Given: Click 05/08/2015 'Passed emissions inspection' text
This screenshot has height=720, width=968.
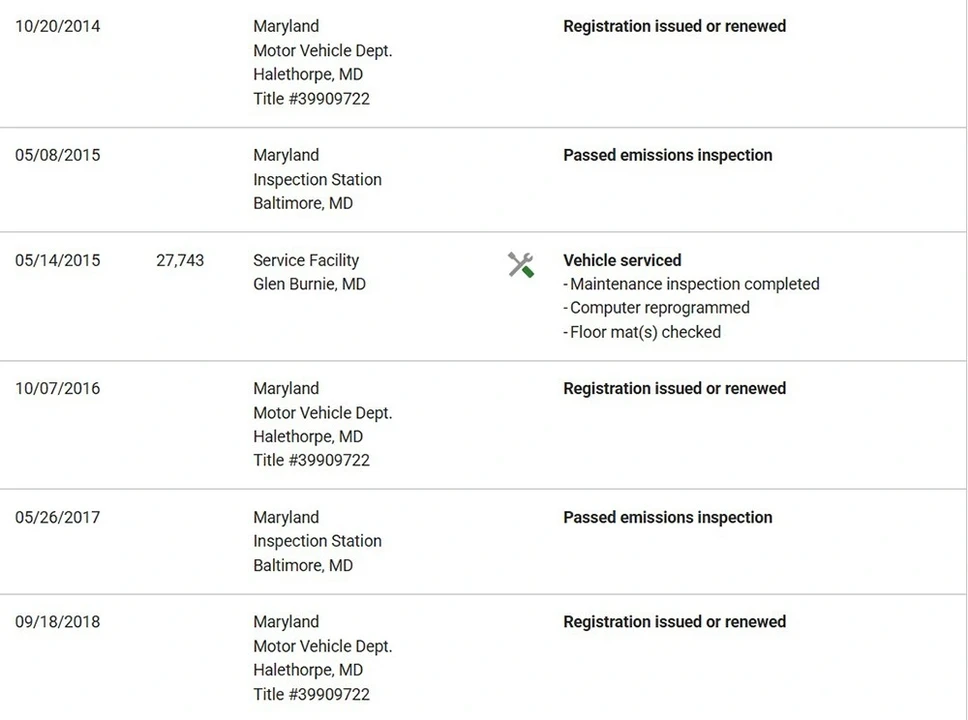Looking at the screenshot, I should pos(668,155).
